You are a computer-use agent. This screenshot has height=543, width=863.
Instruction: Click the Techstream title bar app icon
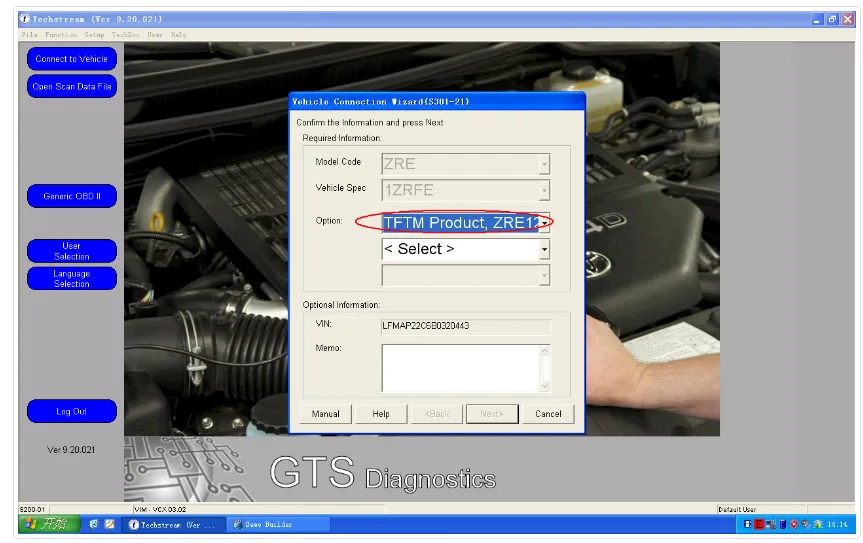pos(25,19)
